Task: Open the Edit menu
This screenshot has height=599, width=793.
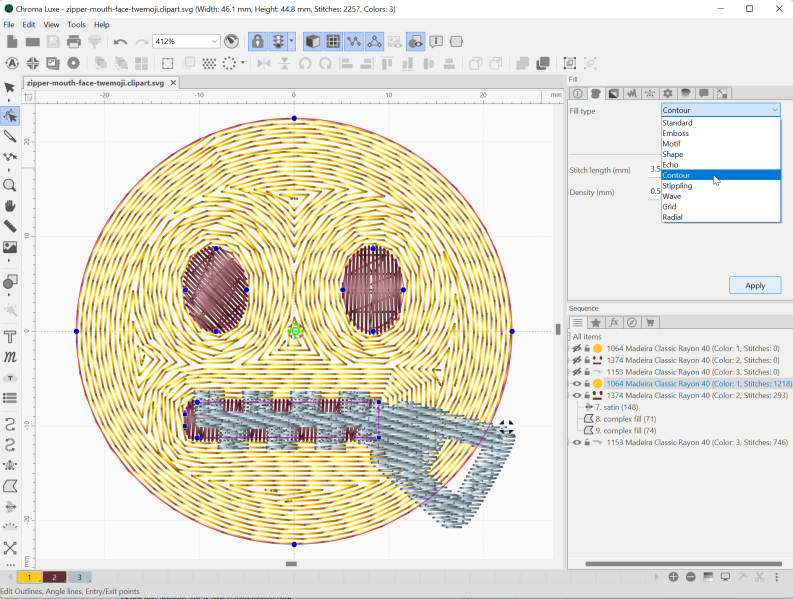Action: [x=29, y=24]
